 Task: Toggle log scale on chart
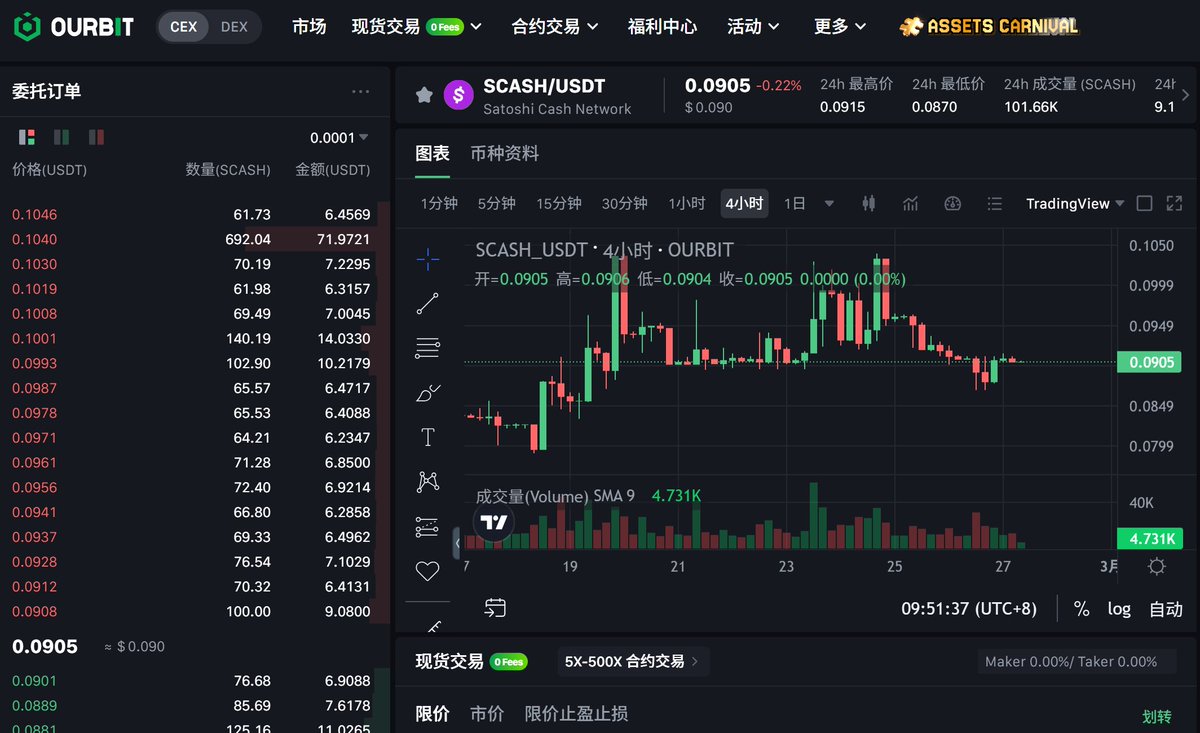(x=1119, y=608)
